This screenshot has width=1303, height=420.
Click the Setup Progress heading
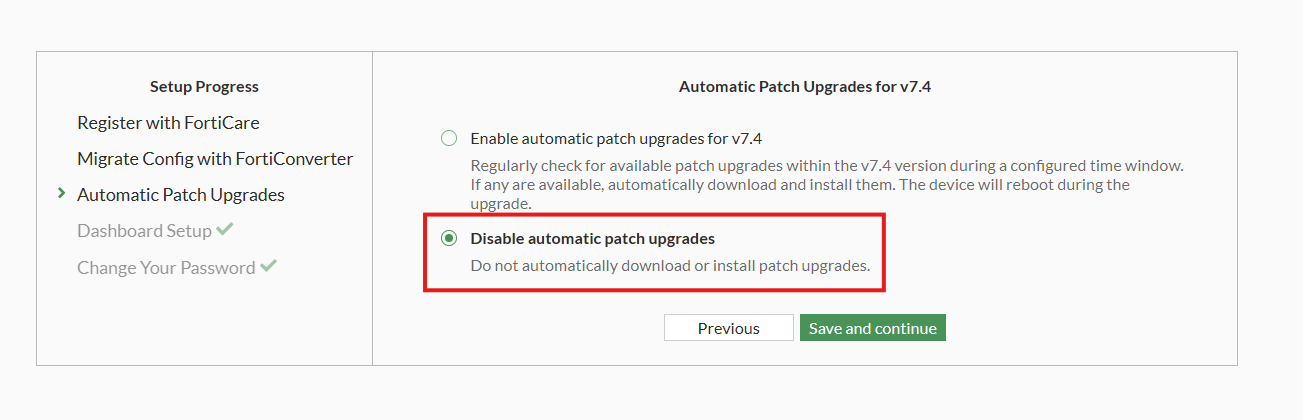(204, 87)
